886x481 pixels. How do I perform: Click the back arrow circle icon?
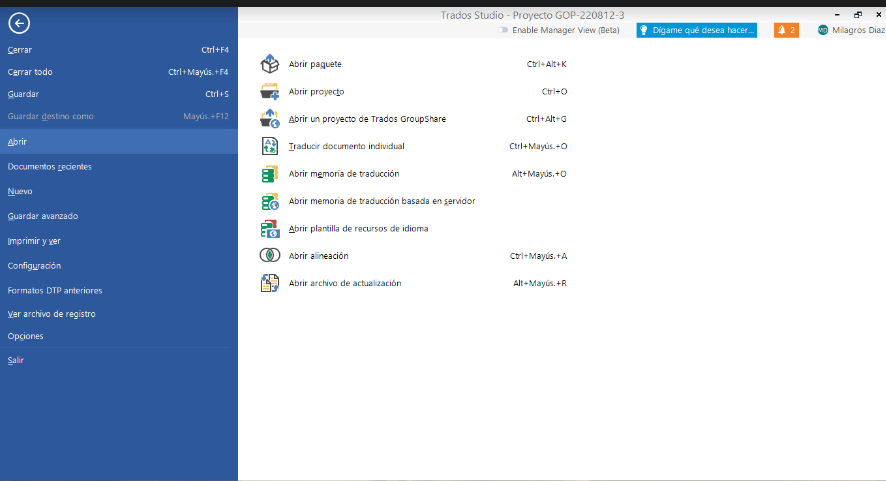coord(19,23)
